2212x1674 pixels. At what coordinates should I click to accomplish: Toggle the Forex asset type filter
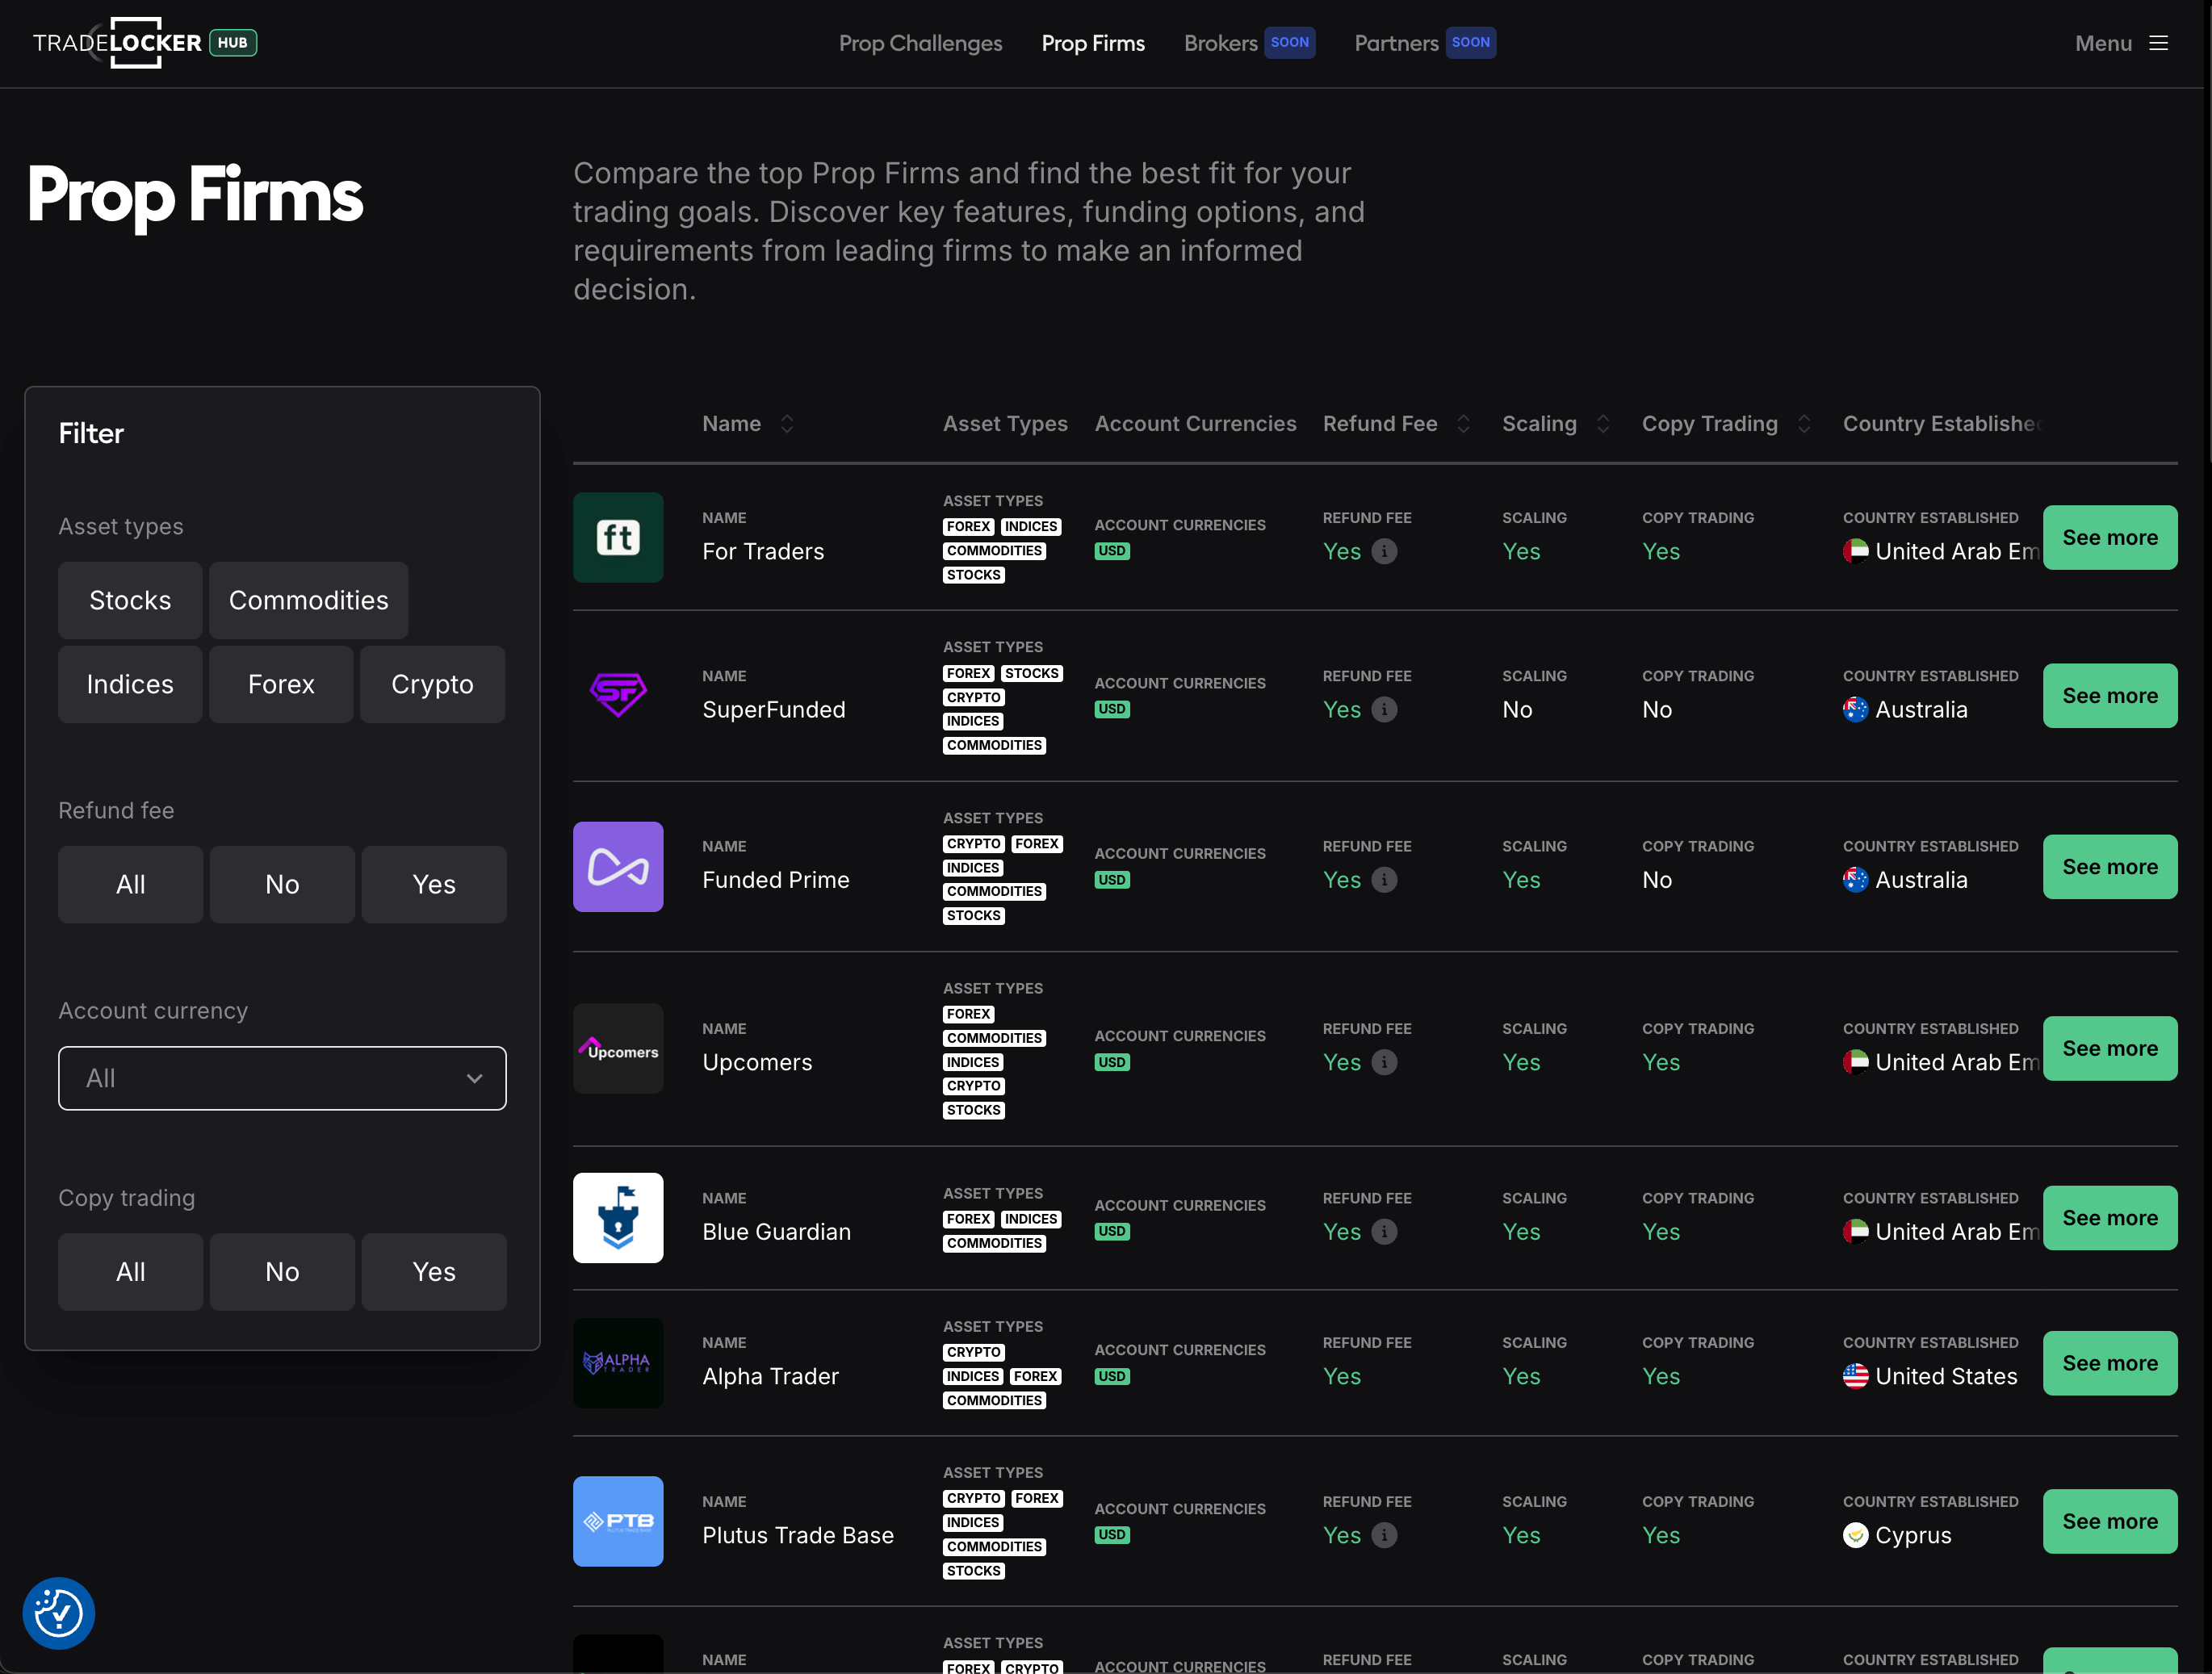pos(281,684)
